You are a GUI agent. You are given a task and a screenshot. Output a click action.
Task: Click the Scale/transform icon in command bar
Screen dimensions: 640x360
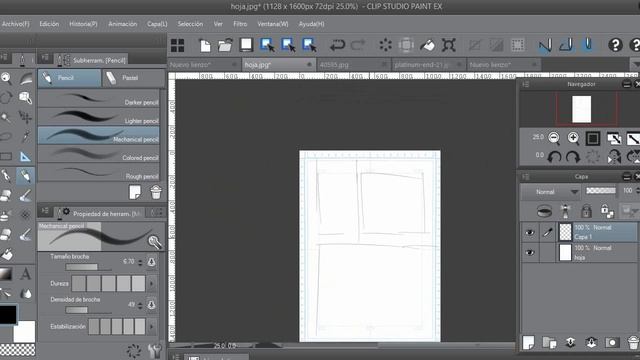(x=449, y=45)
